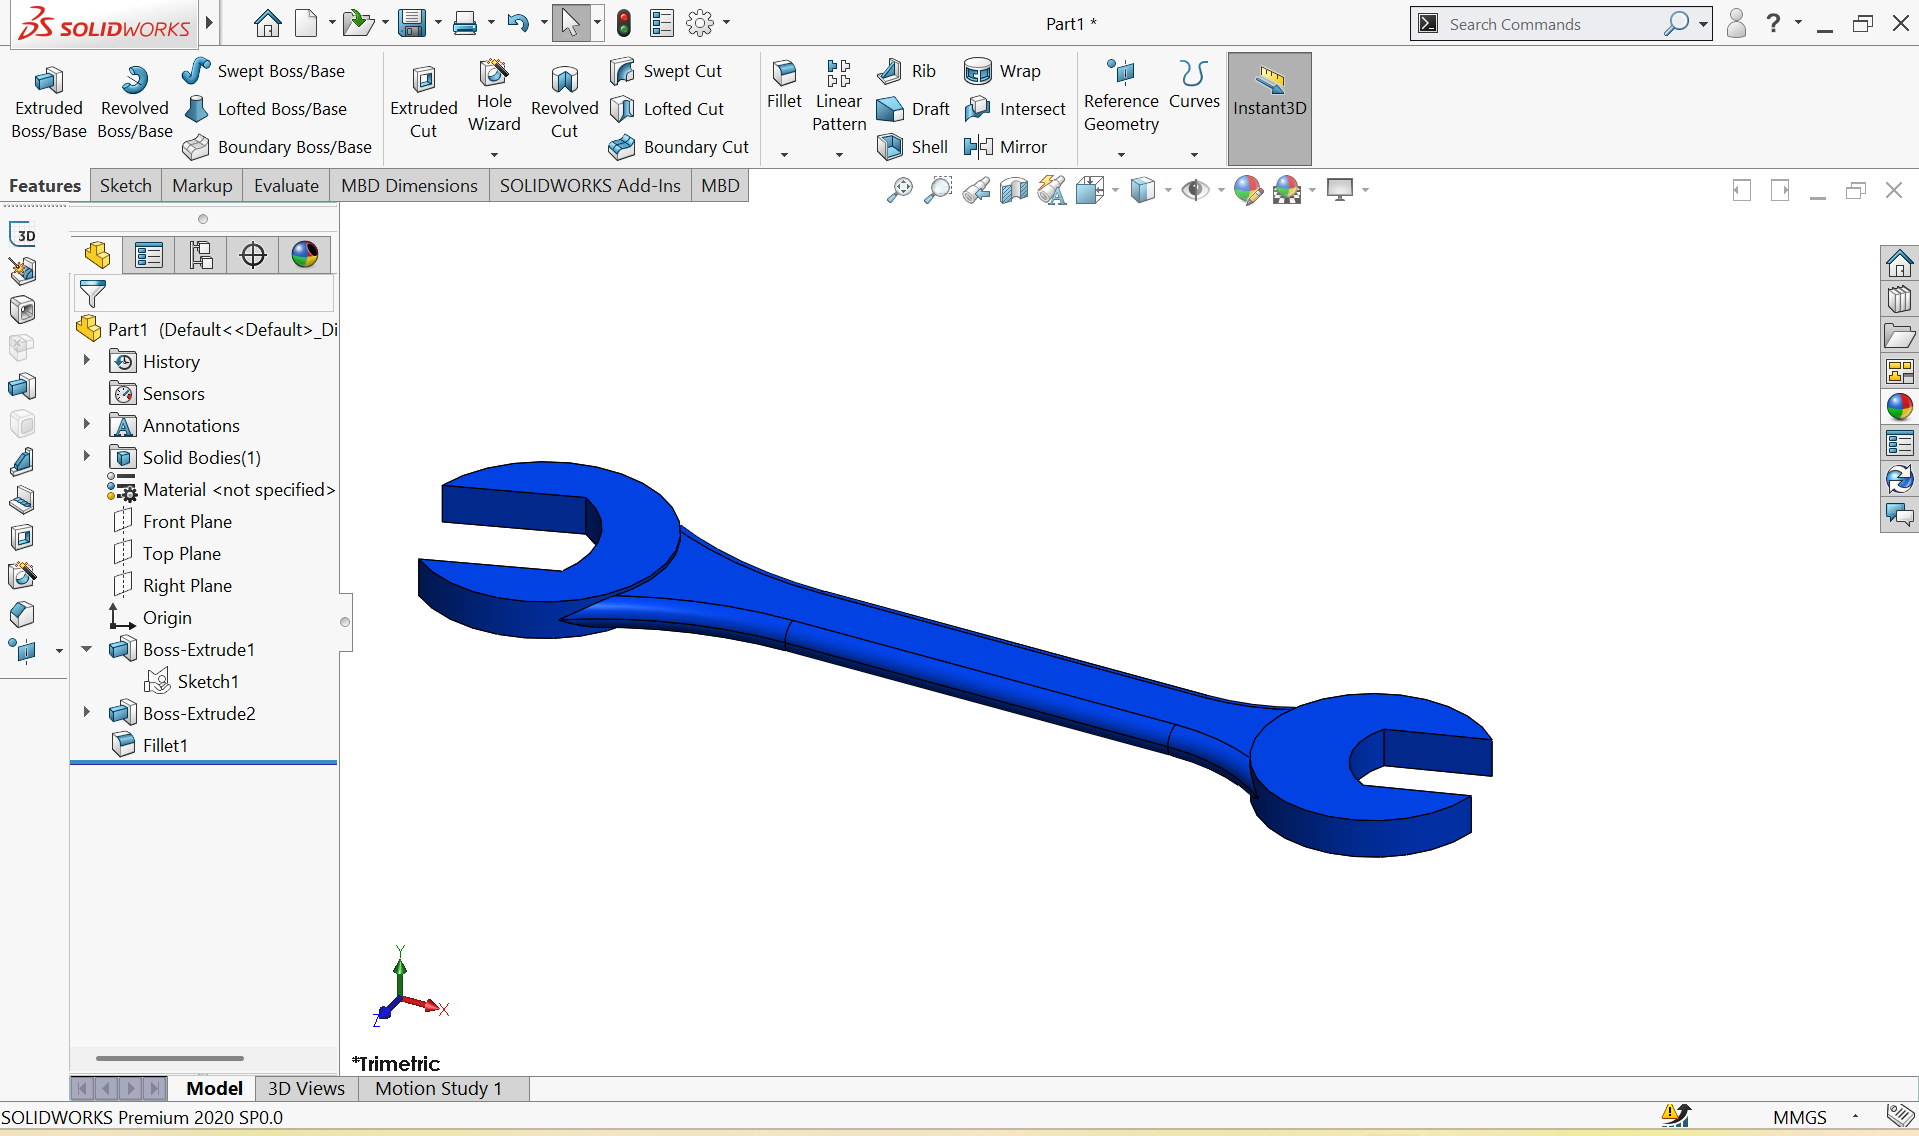Toggle the Hide/Show Items eye icon

point(1194,190)
